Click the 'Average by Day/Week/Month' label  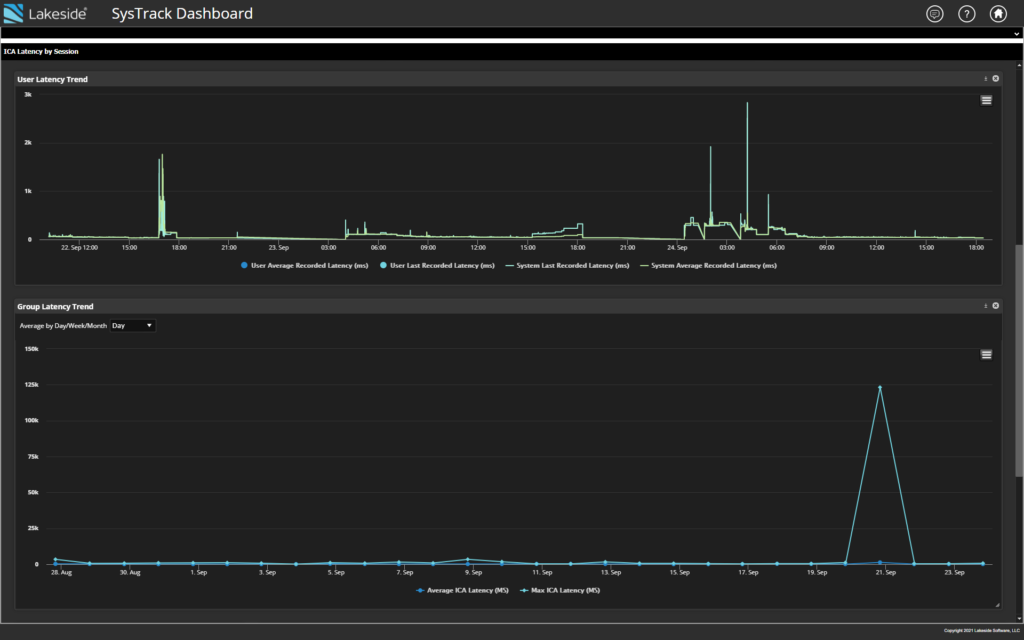pyautogui.click(x=63, y=326)
